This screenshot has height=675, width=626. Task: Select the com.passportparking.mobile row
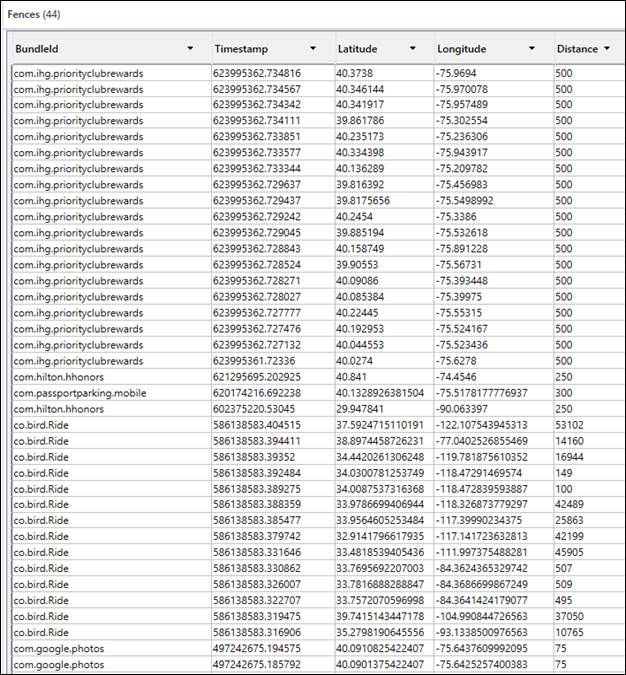tap(80, 393)
